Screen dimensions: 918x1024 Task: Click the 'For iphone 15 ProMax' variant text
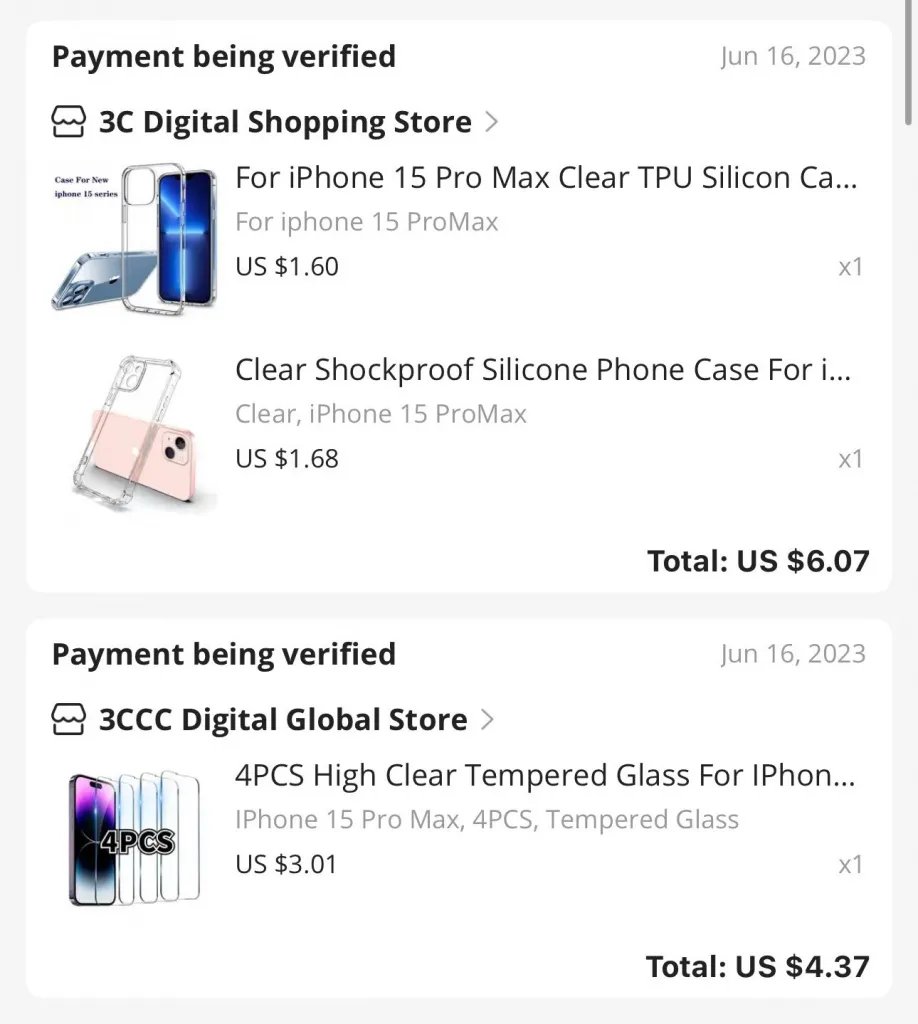[367, 222]
